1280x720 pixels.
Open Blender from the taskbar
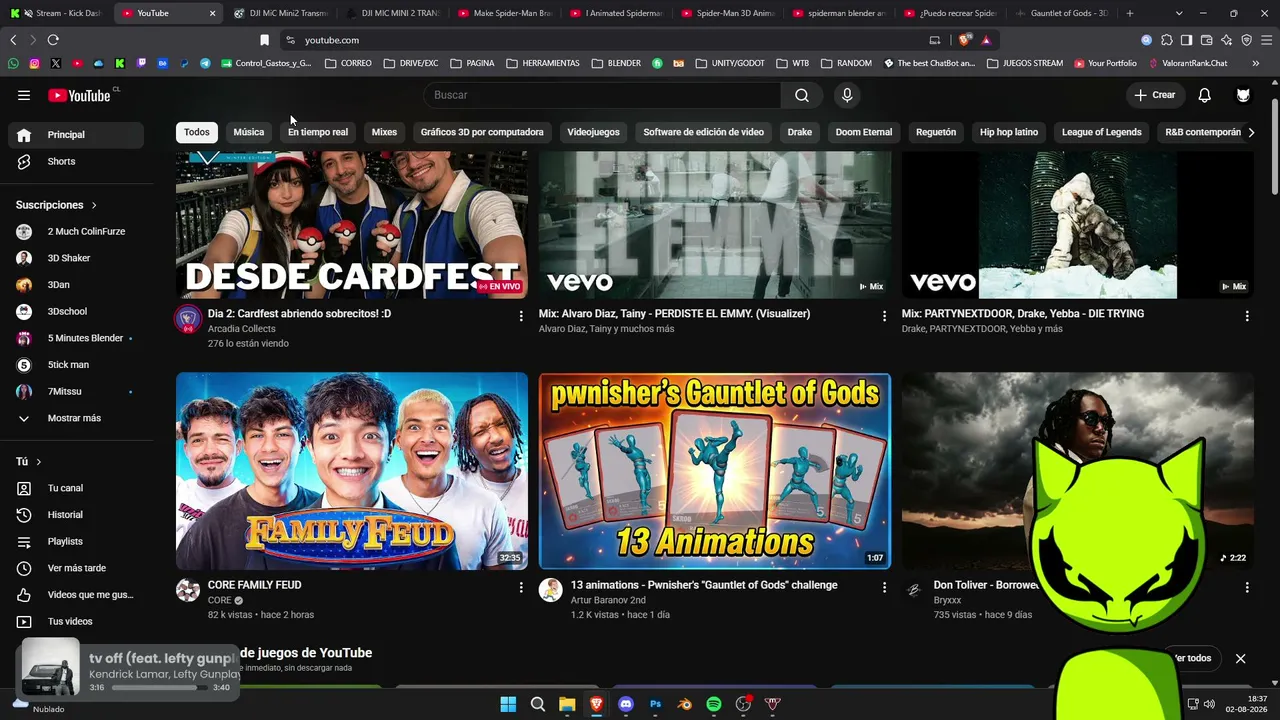click(685, 704)
